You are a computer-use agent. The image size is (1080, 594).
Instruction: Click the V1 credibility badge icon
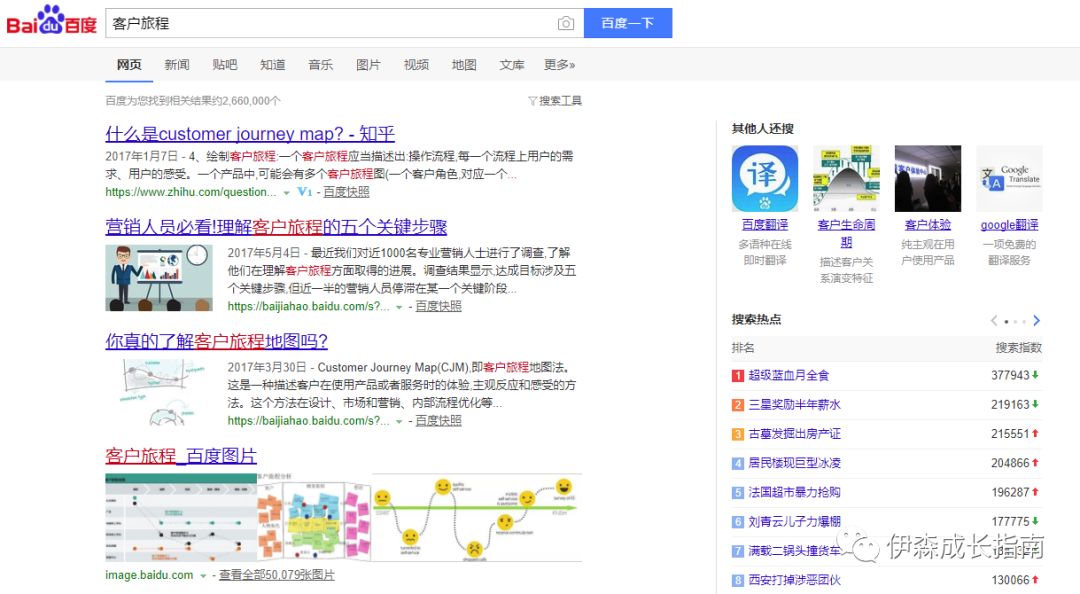(x=304, y=192)
